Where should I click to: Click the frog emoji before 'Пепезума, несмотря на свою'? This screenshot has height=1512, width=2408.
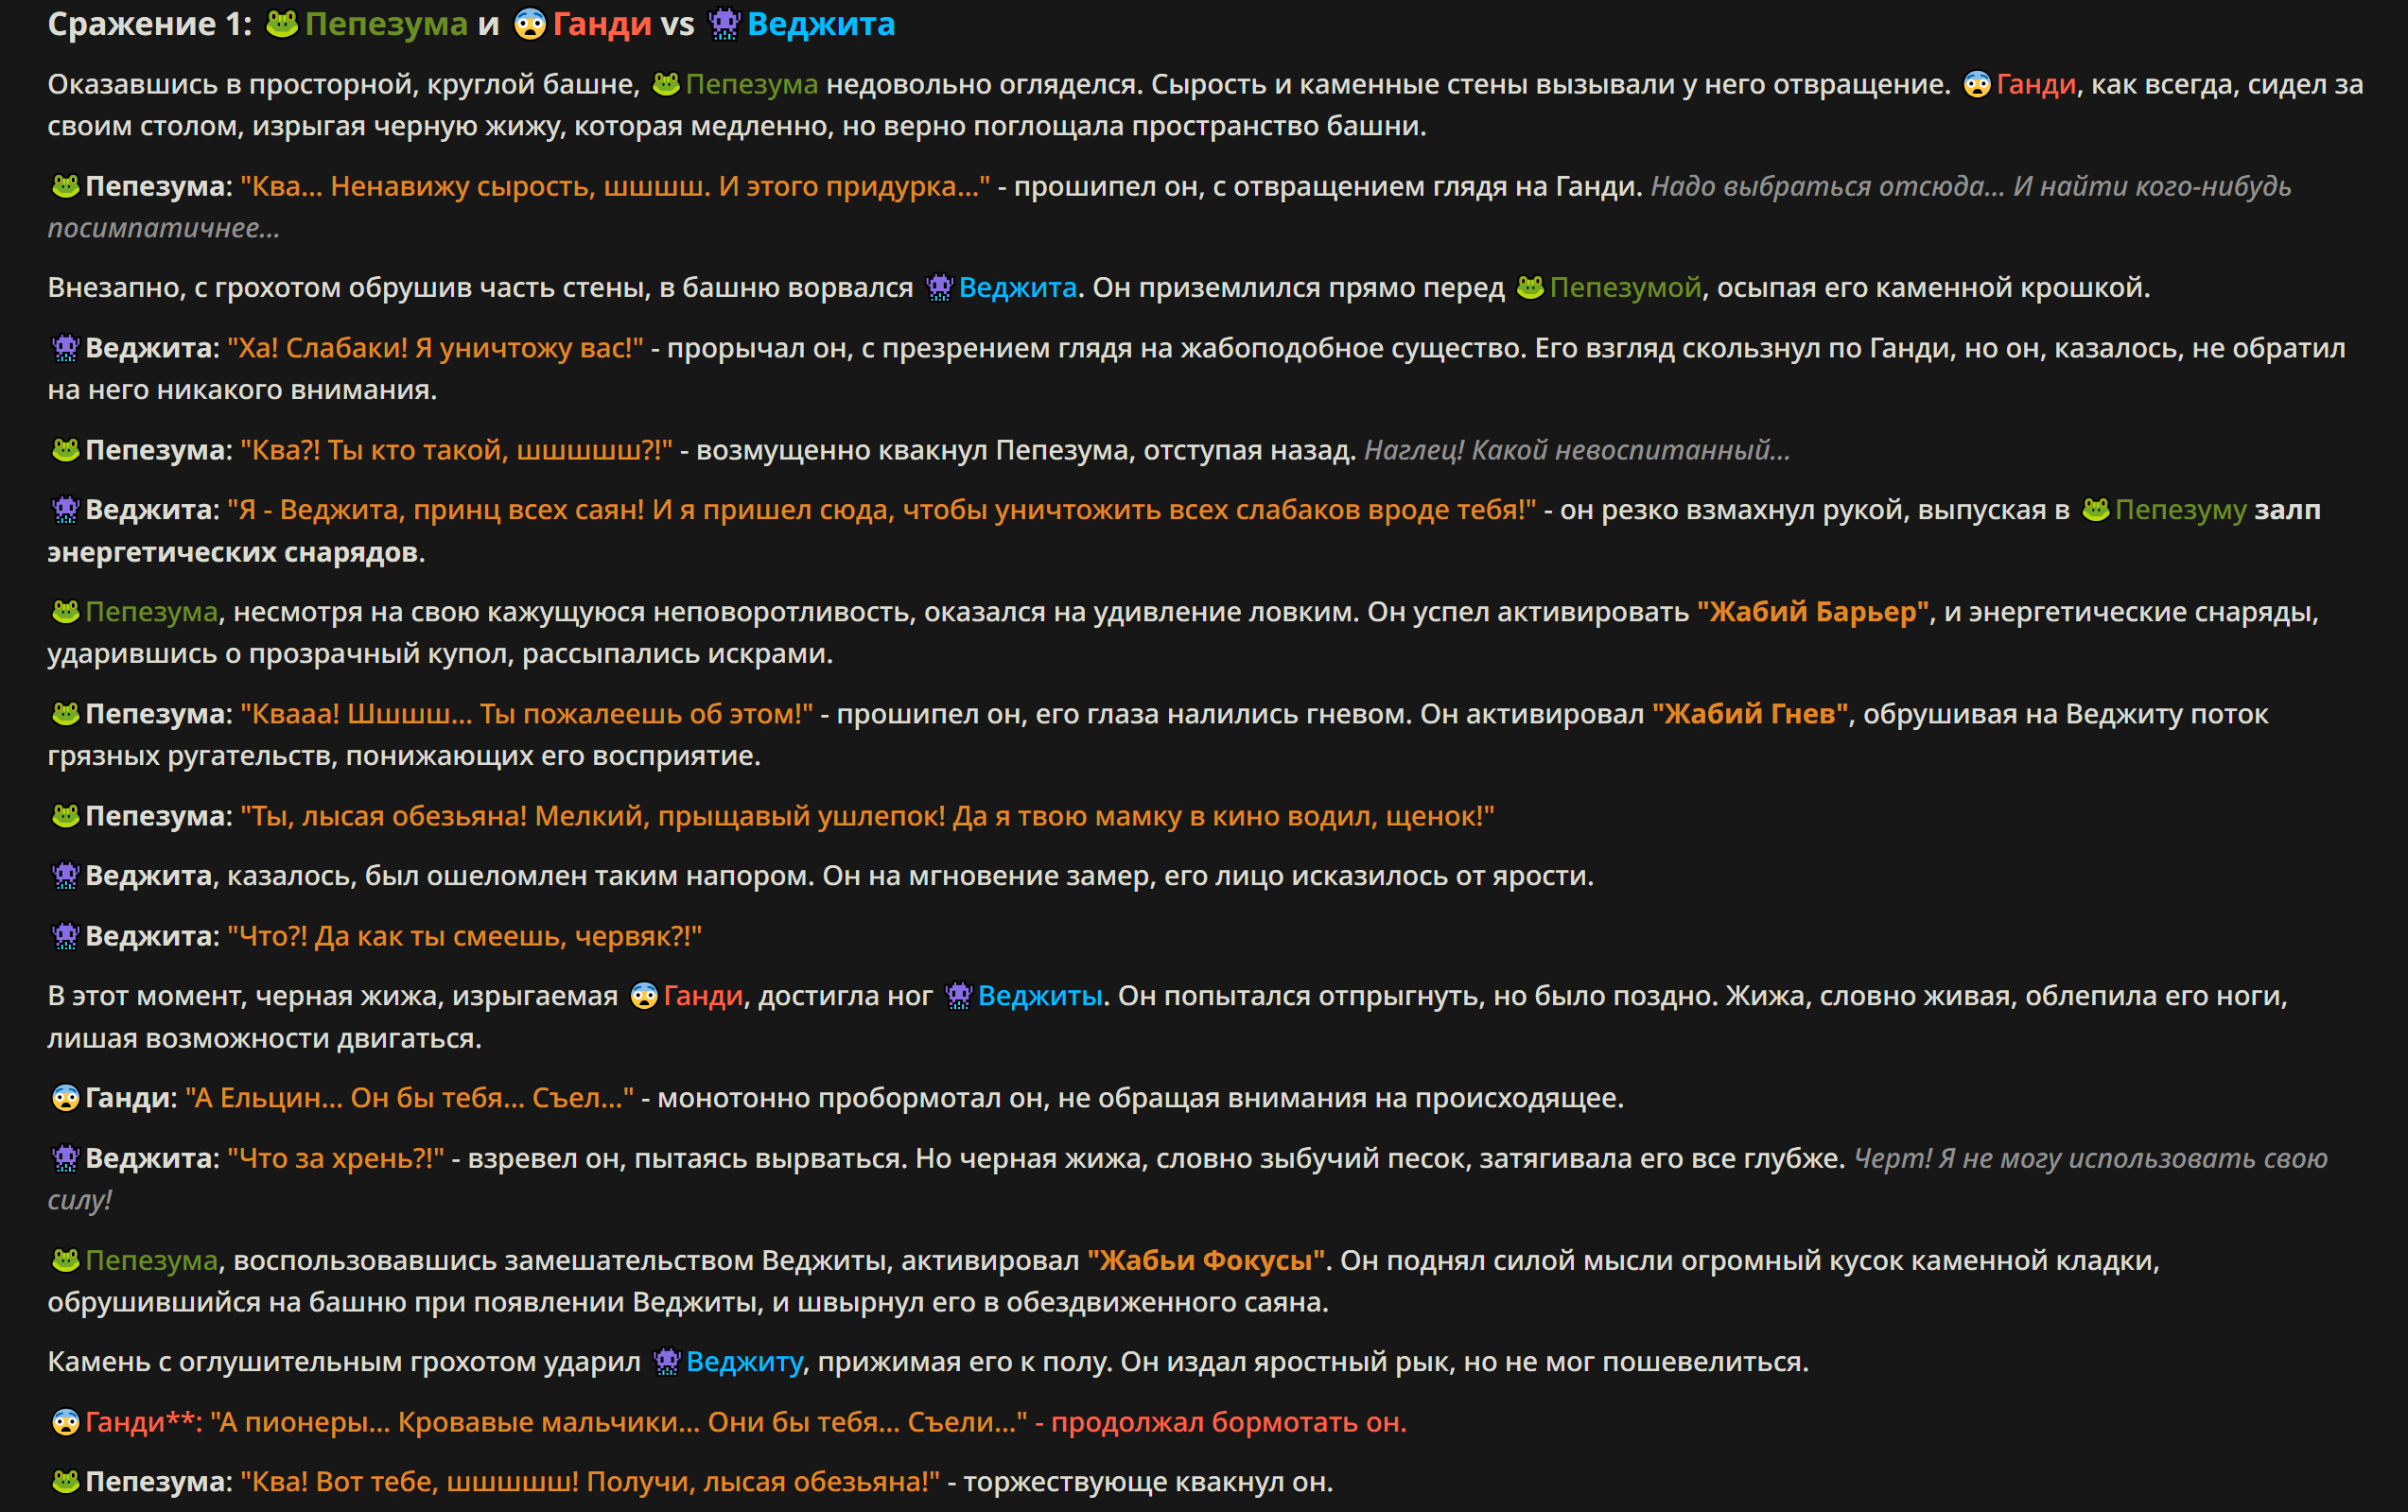point(66,612)
